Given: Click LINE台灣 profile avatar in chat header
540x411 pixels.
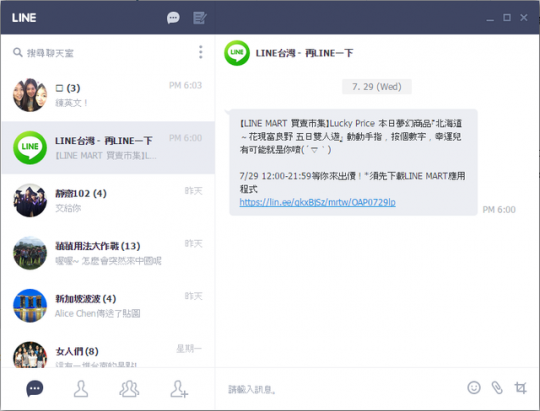Looking at the screenshot, I should point(237,53).
